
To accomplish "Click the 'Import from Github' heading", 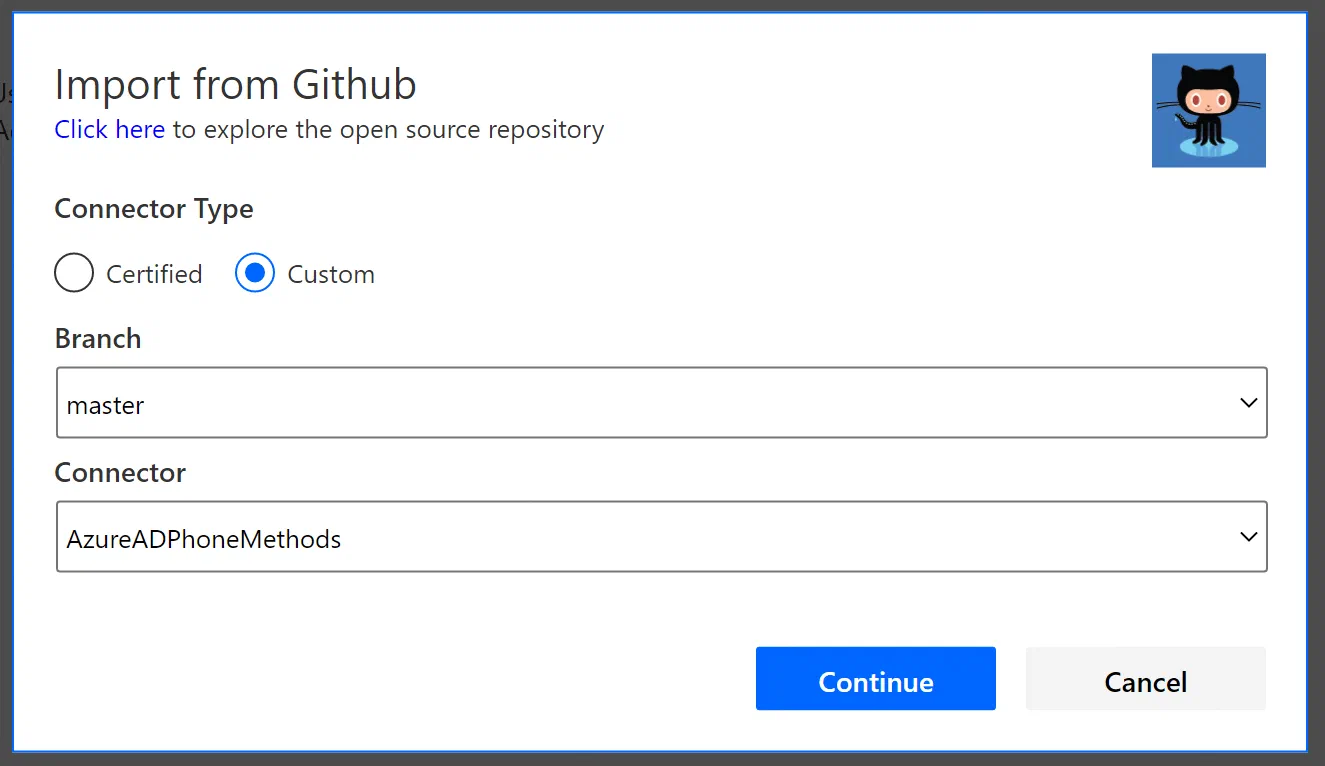I will tap(235, 85).
